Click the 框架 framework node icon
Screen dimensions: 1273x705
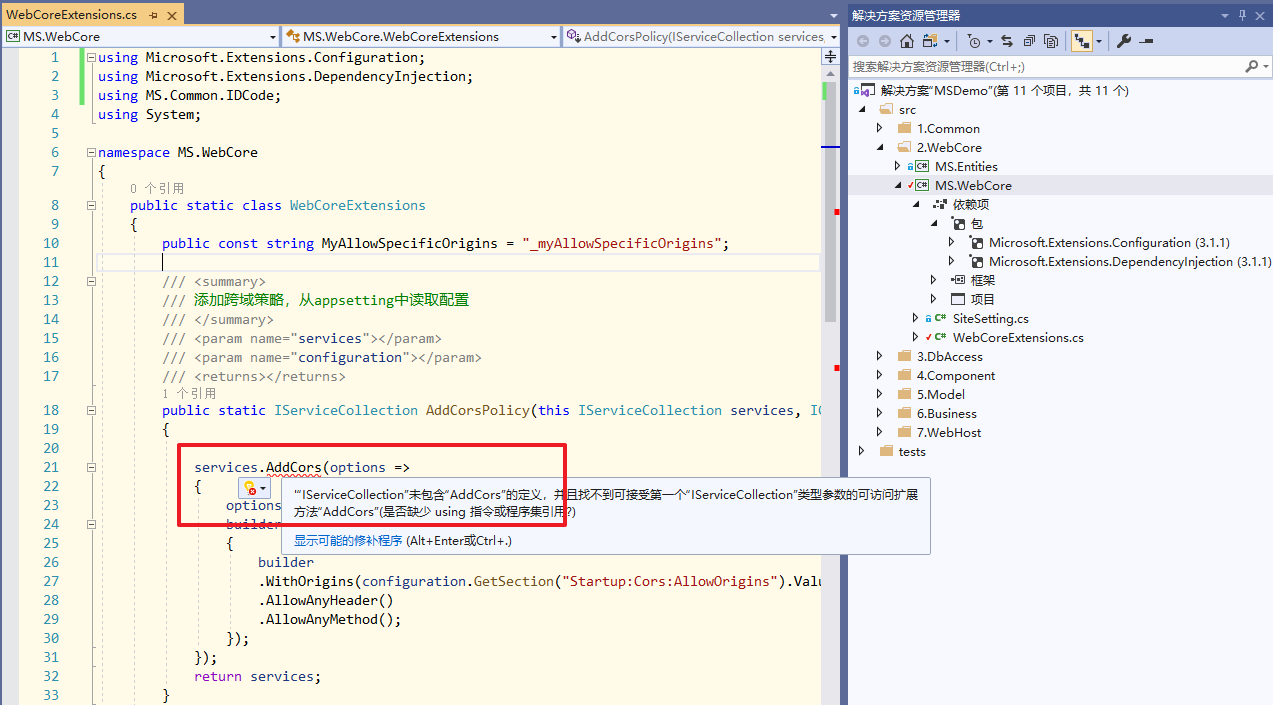958,280
